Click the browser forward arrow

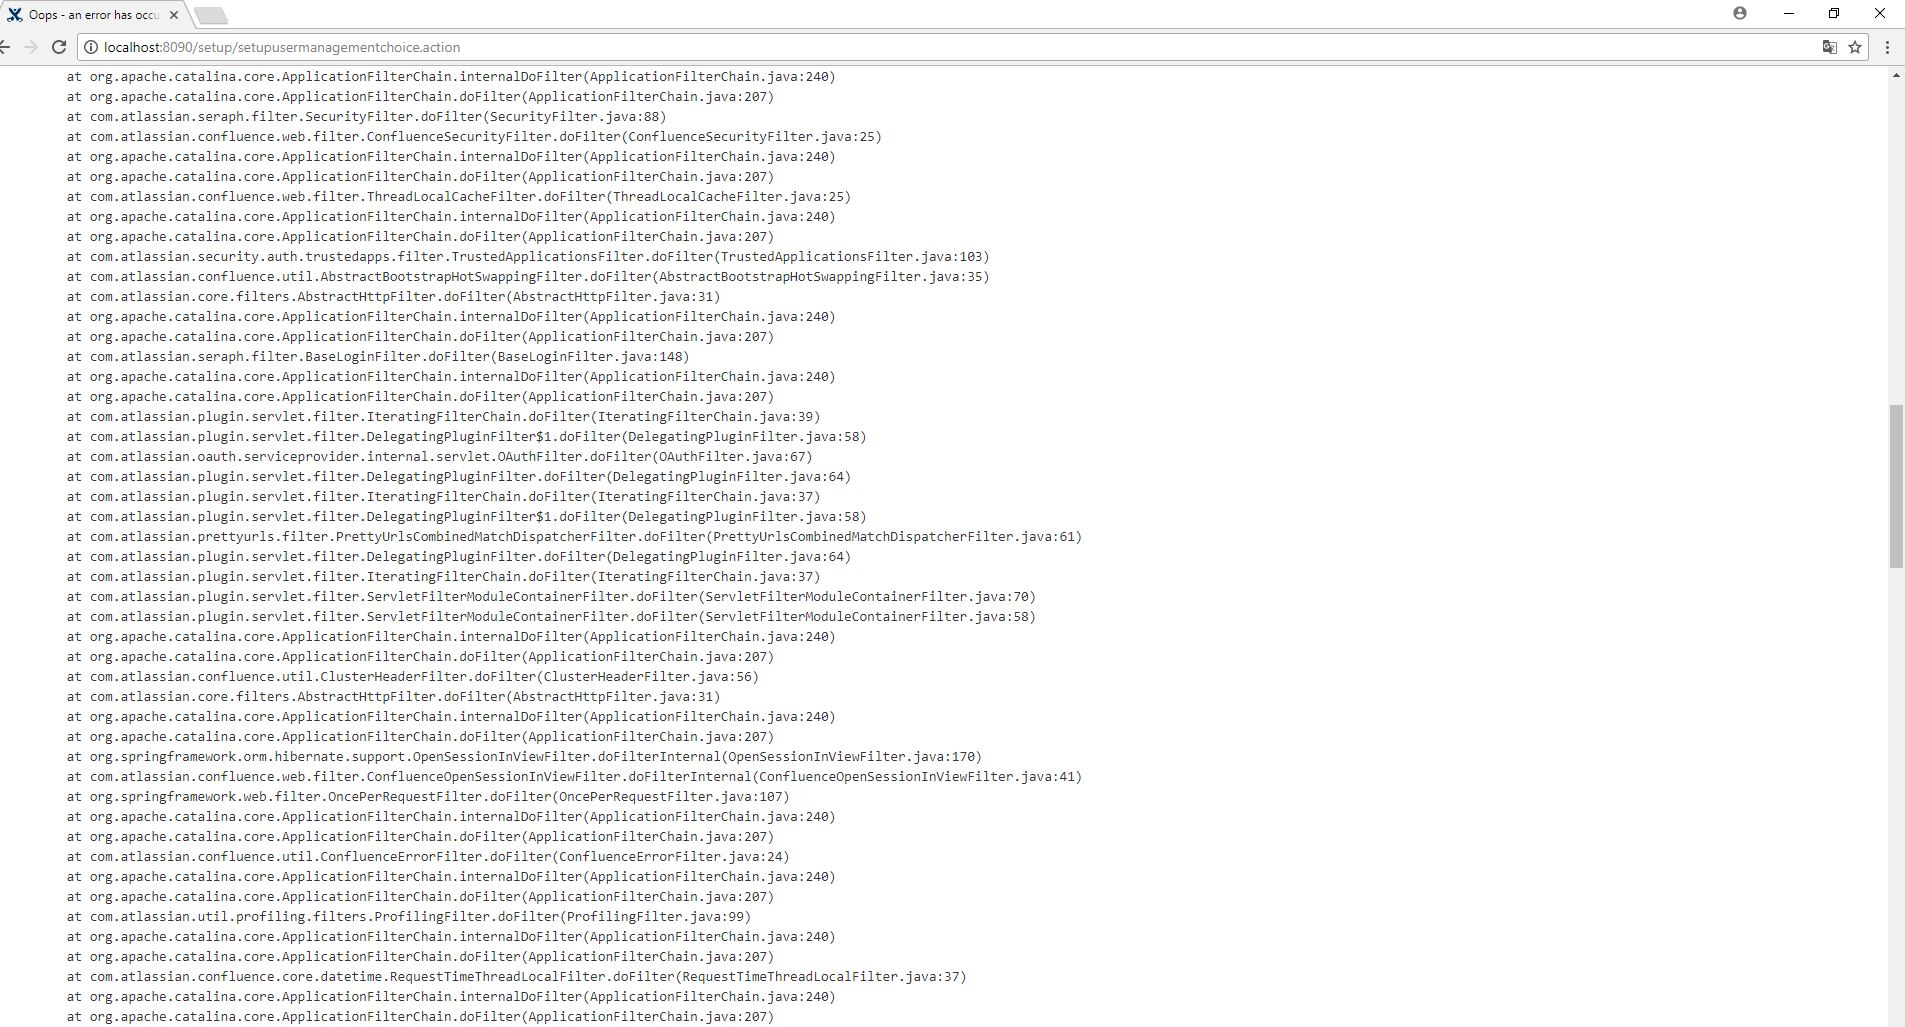tap(31, 47)
